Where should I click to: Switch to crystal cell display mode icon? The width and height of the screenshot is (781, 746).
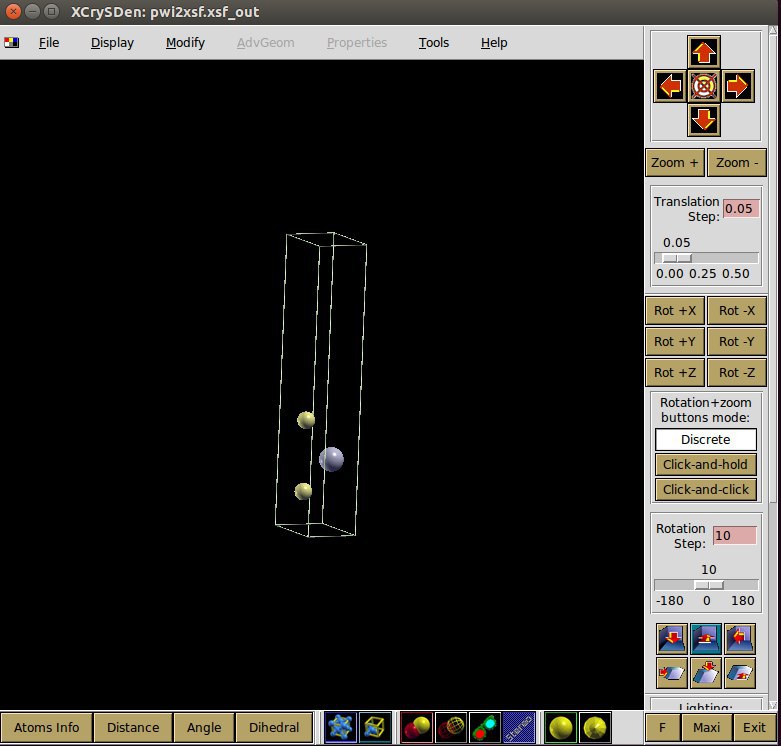pos(340,728)
